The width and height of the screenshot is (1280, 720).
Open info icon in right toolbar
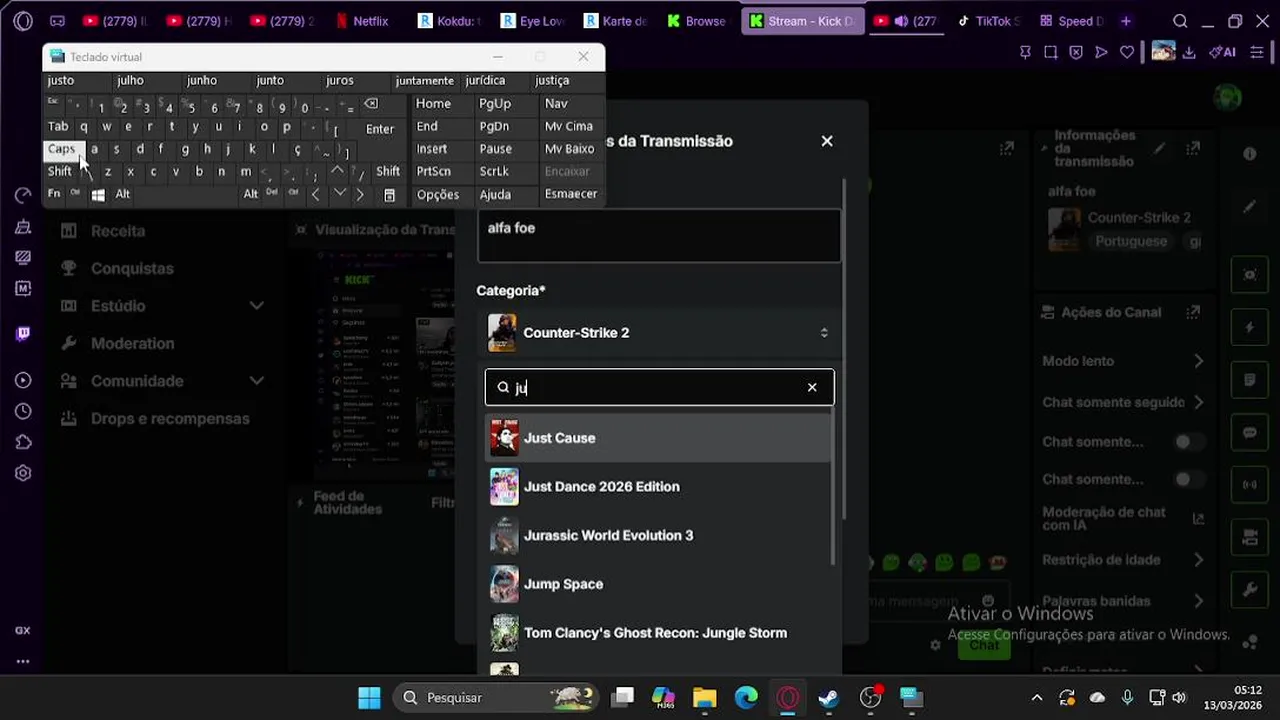1250,153
